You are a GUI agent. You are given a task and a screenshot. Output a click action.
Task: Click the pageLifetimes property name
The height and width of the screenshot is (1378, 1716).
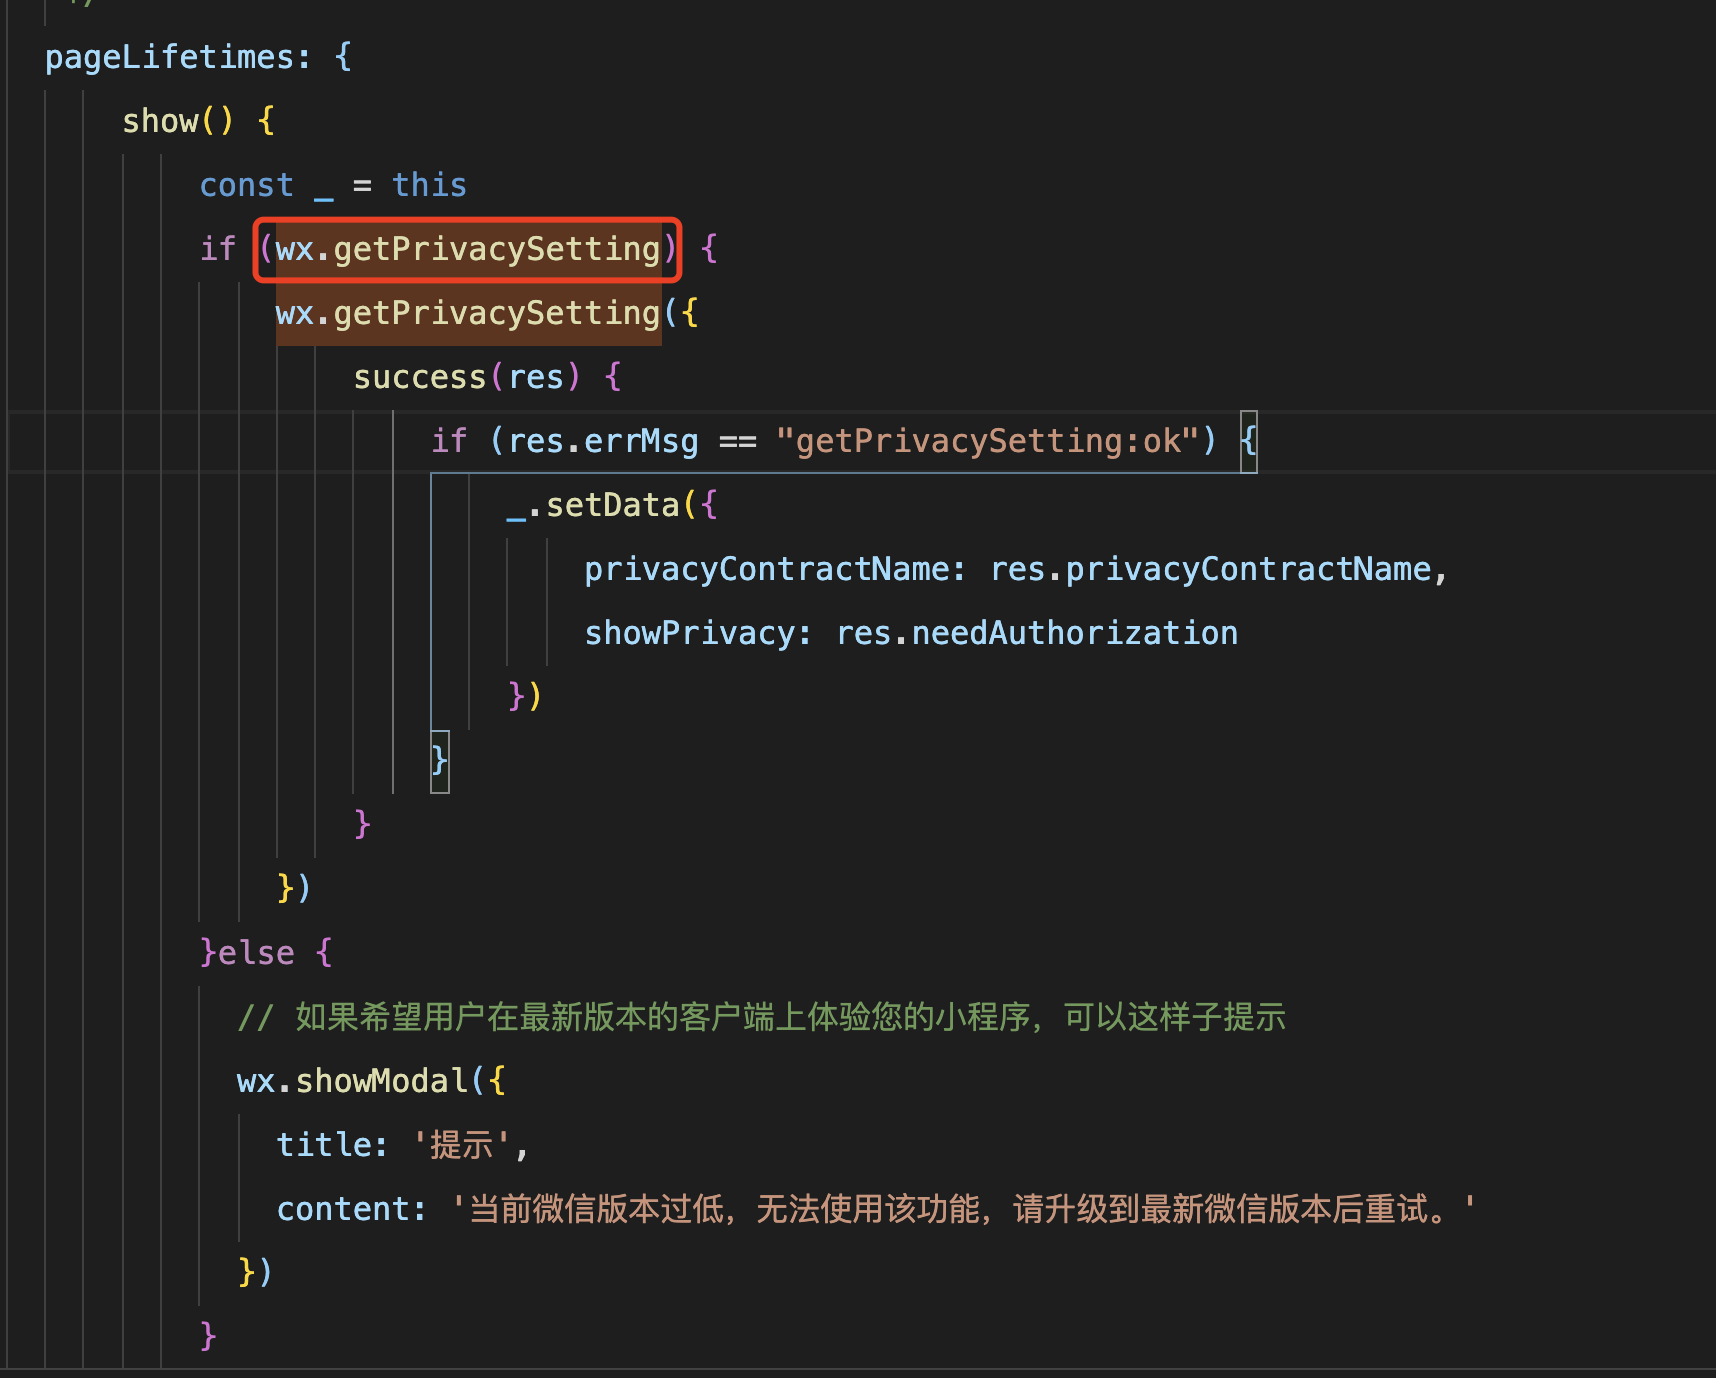[170, 57]
